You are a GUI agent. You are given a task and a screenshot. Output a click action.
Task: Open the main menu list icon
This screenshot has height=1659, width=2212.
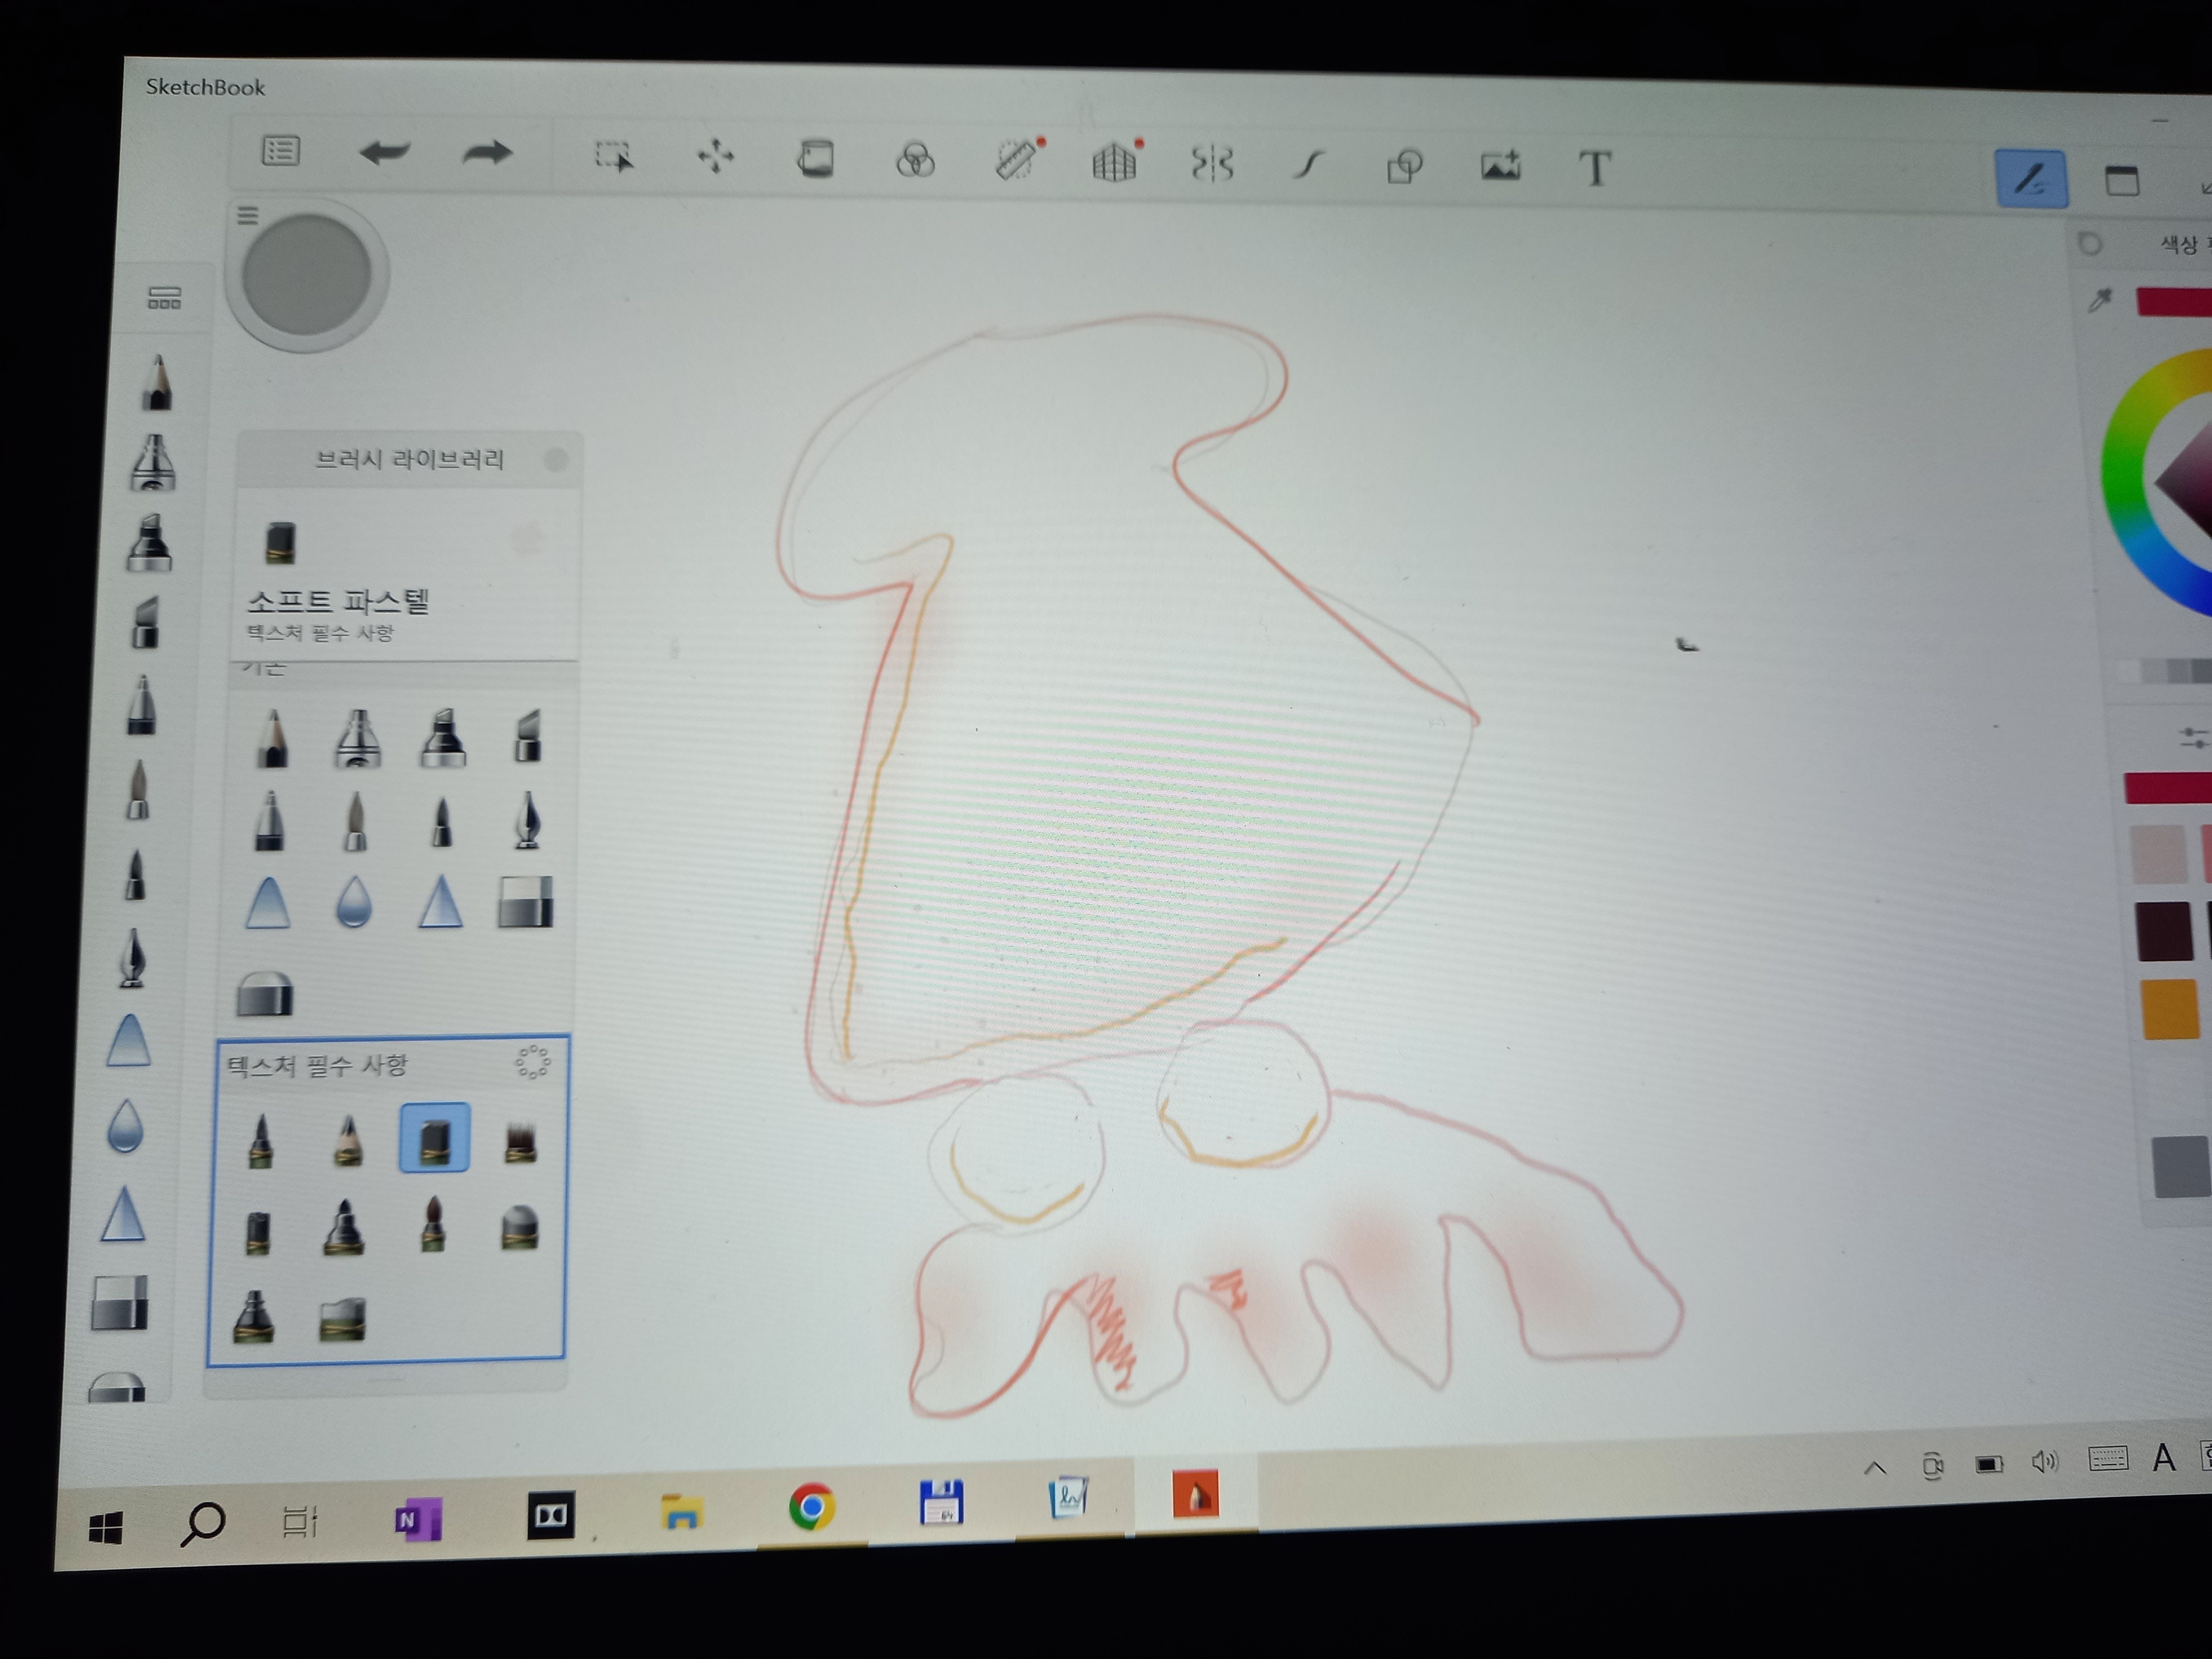[280, 151]
